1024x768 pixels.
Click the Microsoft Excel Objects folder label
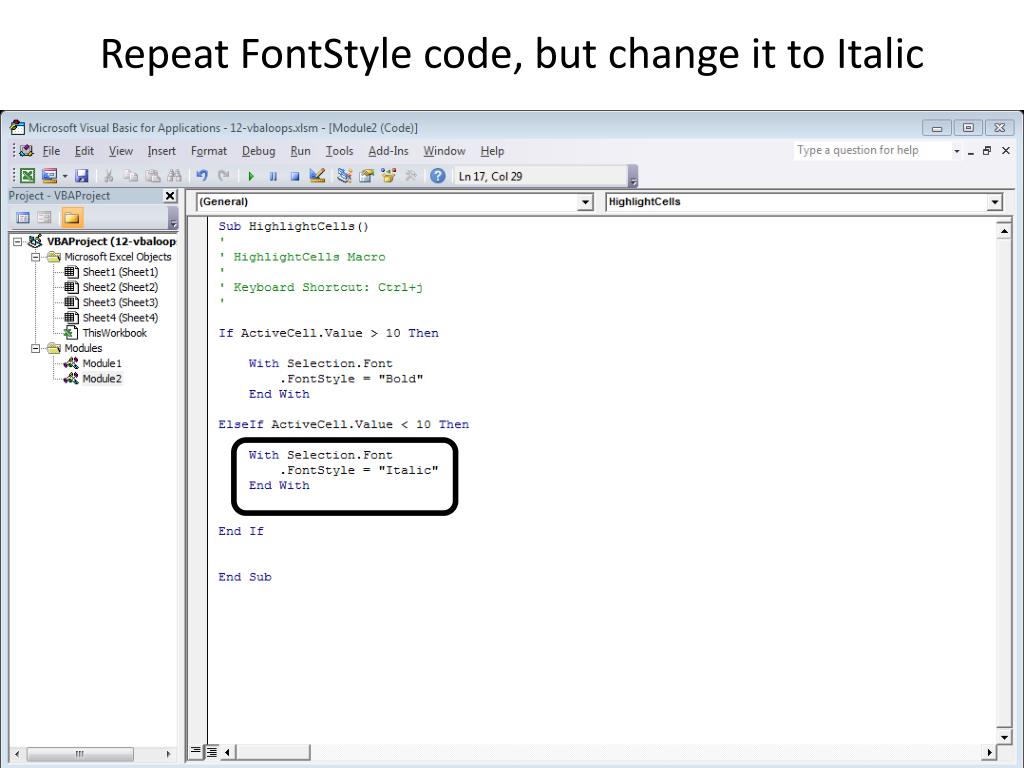click(118, 257)
